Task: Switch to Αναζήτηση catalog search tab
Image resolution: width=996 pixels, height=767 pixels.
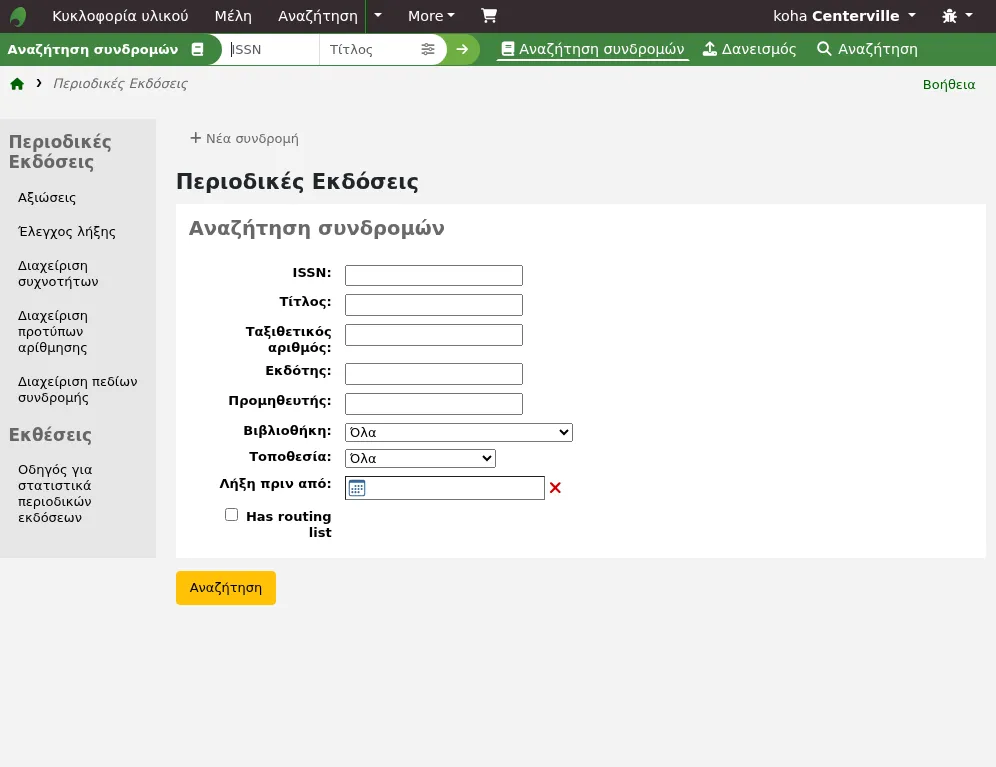Action: (867, 50)
